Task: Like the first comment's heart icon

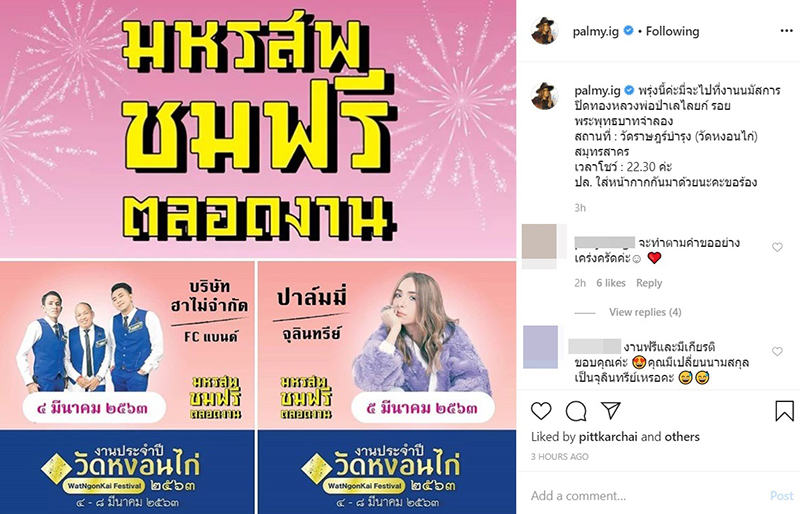Action: (777, 247)
